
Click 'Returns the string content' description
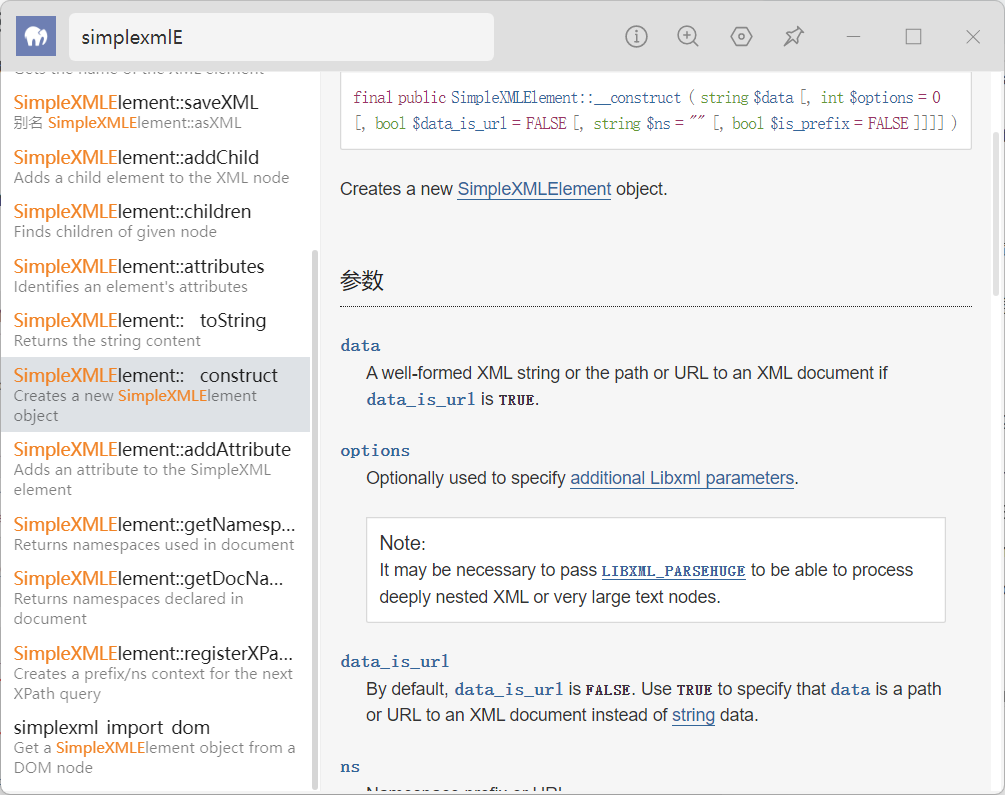[107, 340]
